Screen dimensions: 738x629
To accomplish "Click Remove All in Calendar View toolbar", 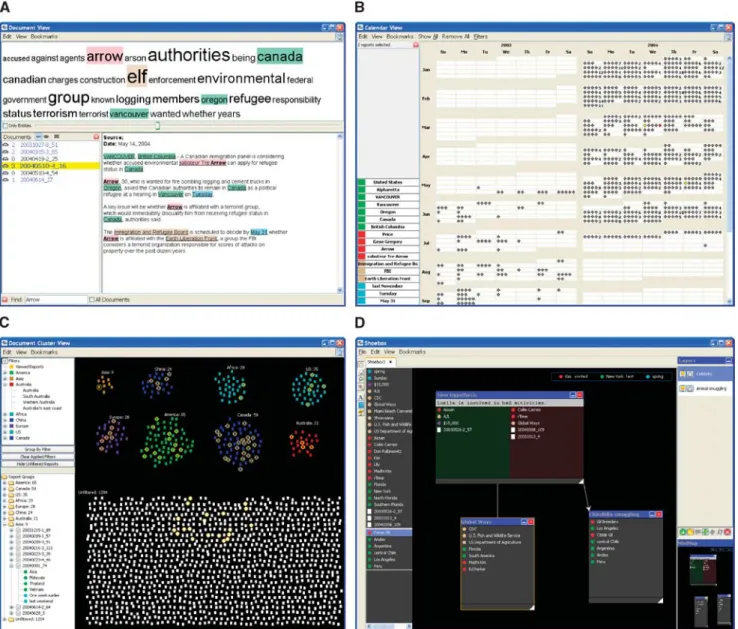I will coord(455,37).
